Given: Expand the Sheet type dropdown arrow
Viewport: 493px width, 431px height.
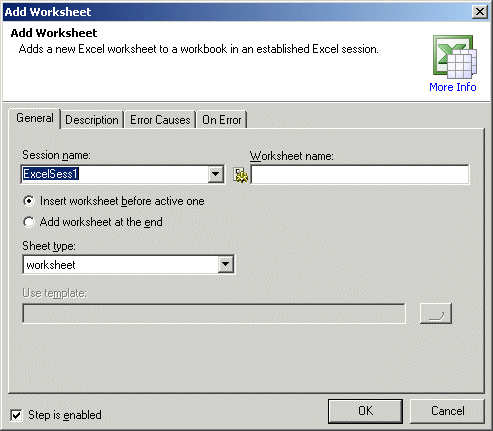Looking at the screenshot, I should click(x=226, y=265).
